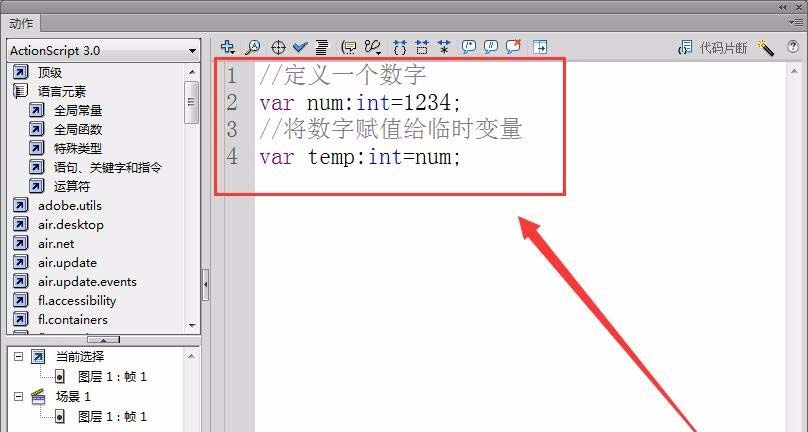Collapse the panel with double arrows

click(x=783, y=7)
